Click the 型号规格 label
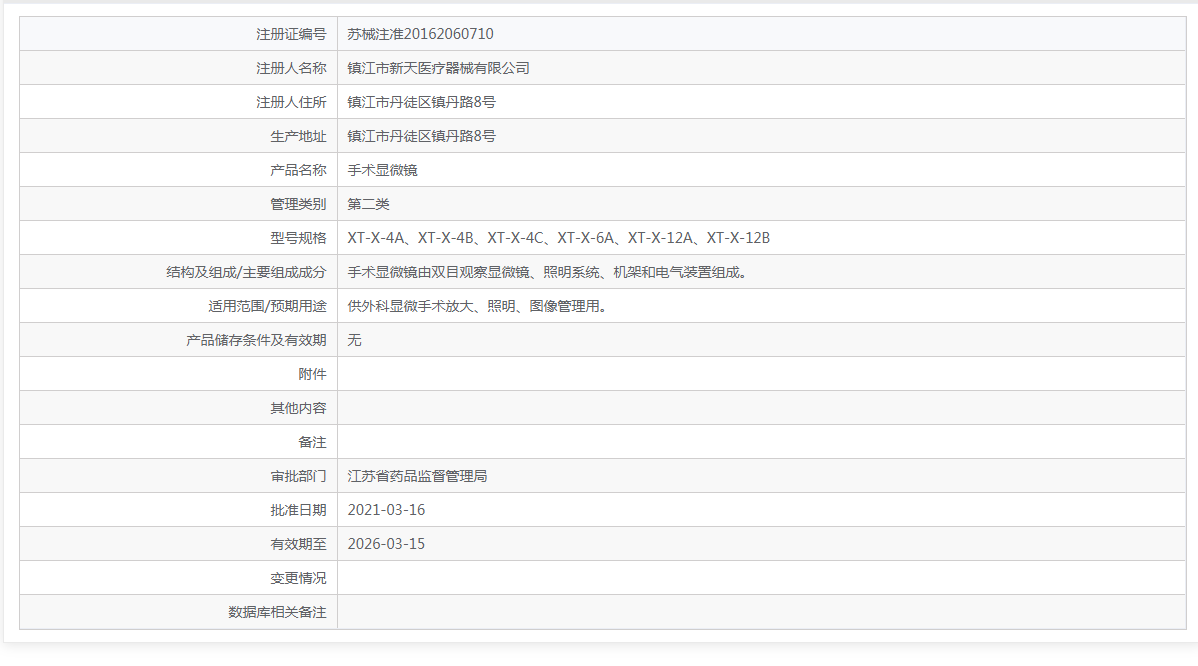The image size is (1198, 666). coord(298,238)
